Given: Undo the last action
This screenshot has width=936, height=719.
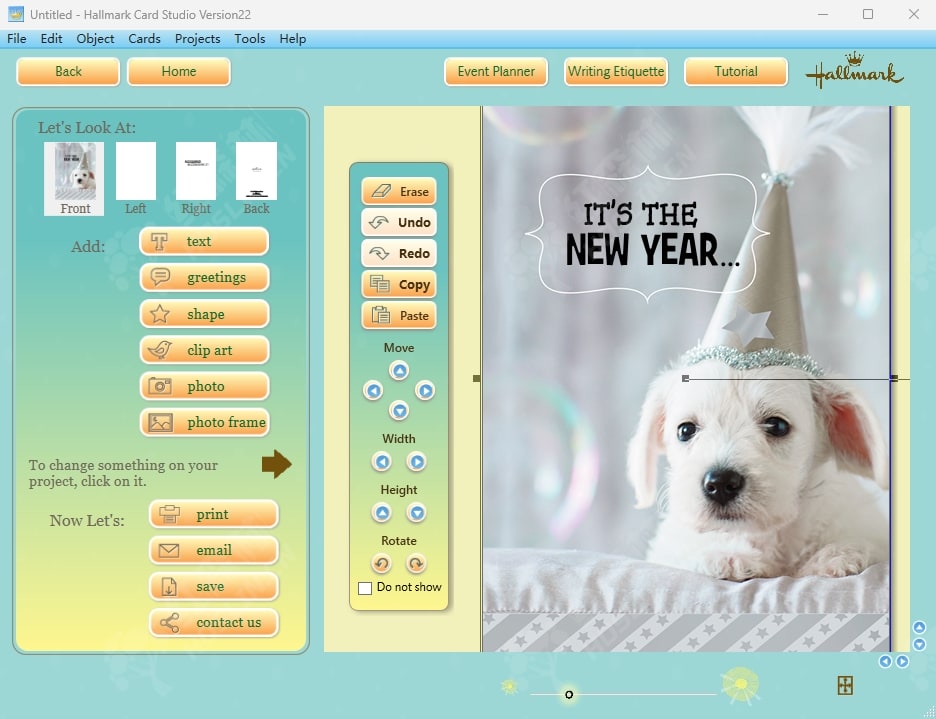Looking at the screenshot, I should pyautogui.click(x=399, y=222).
